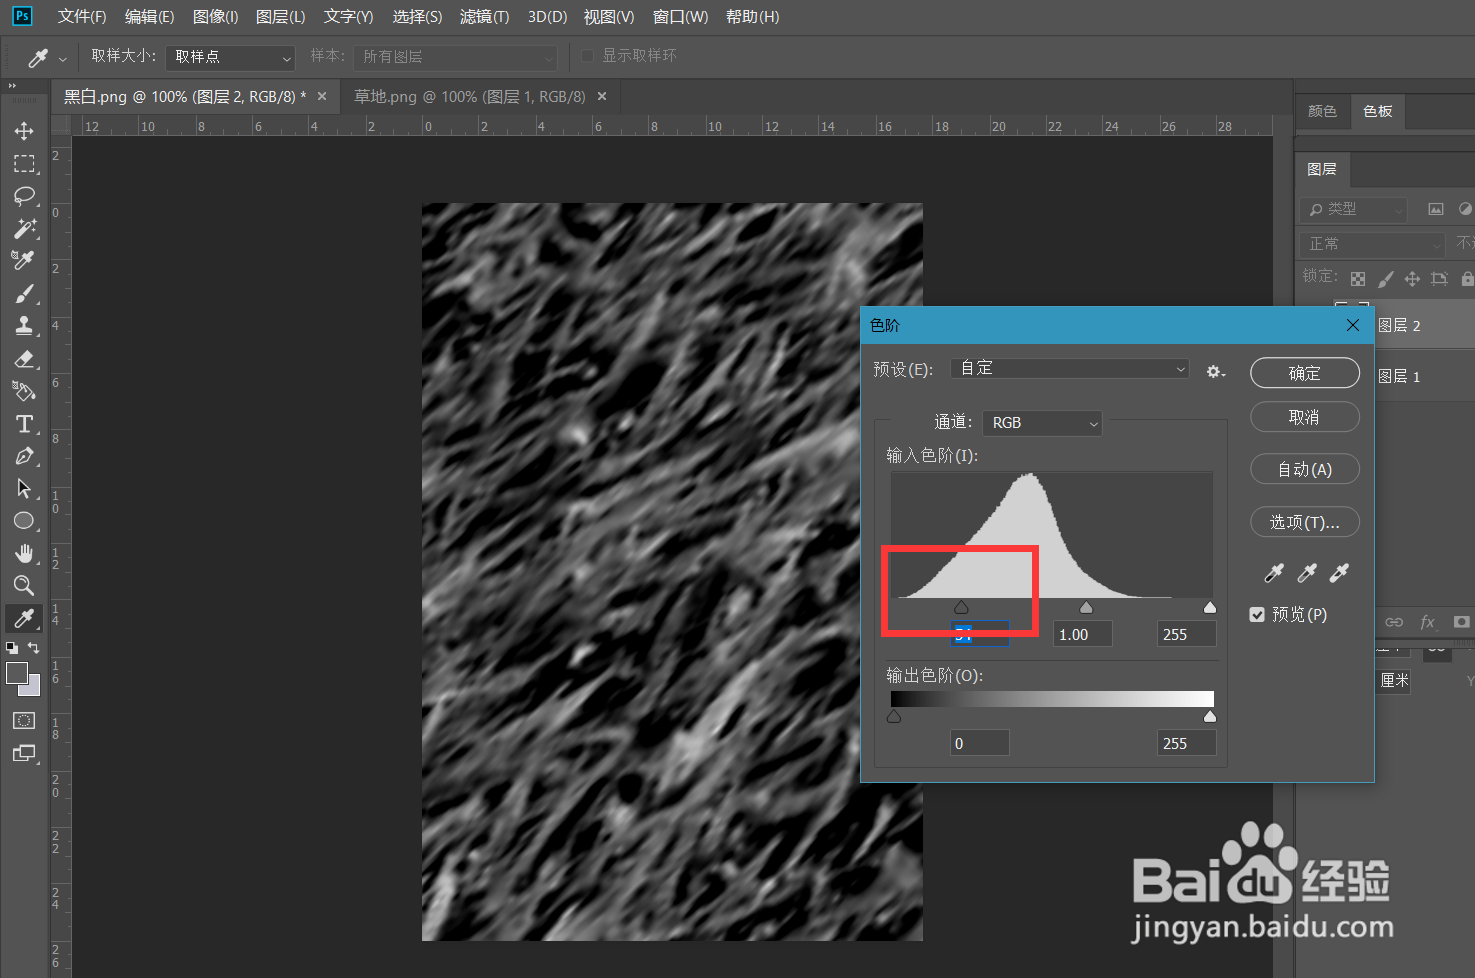Image resolution: width=1475 pixels, height=978 pixels.
Task: Click the input midtone gamma slider triangle
Action: click(x=1086, y=607)
